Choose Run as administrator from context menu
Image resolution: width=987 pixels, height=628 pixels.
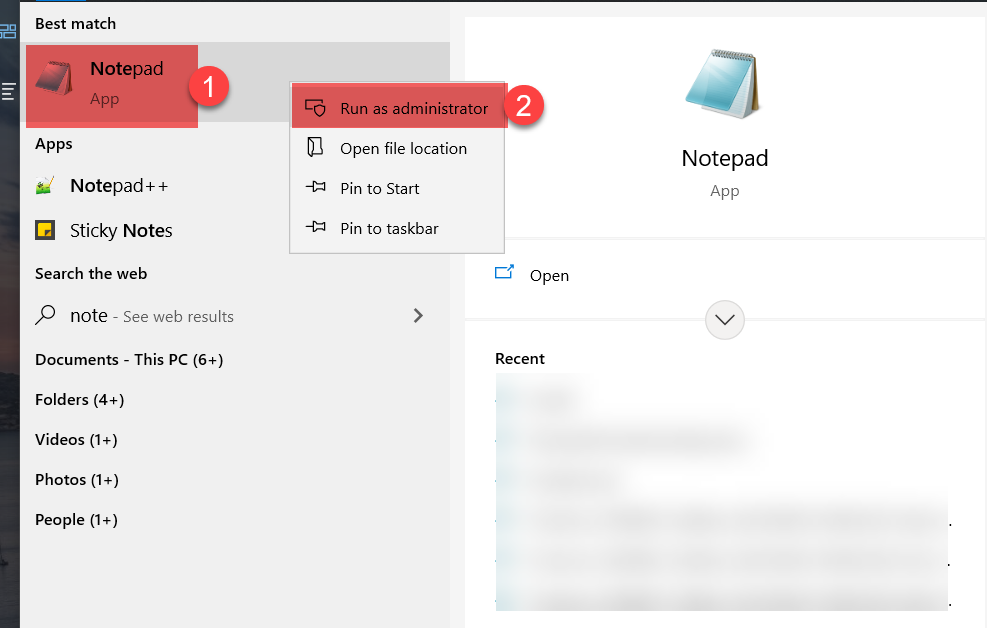click(x=397, y=108)
